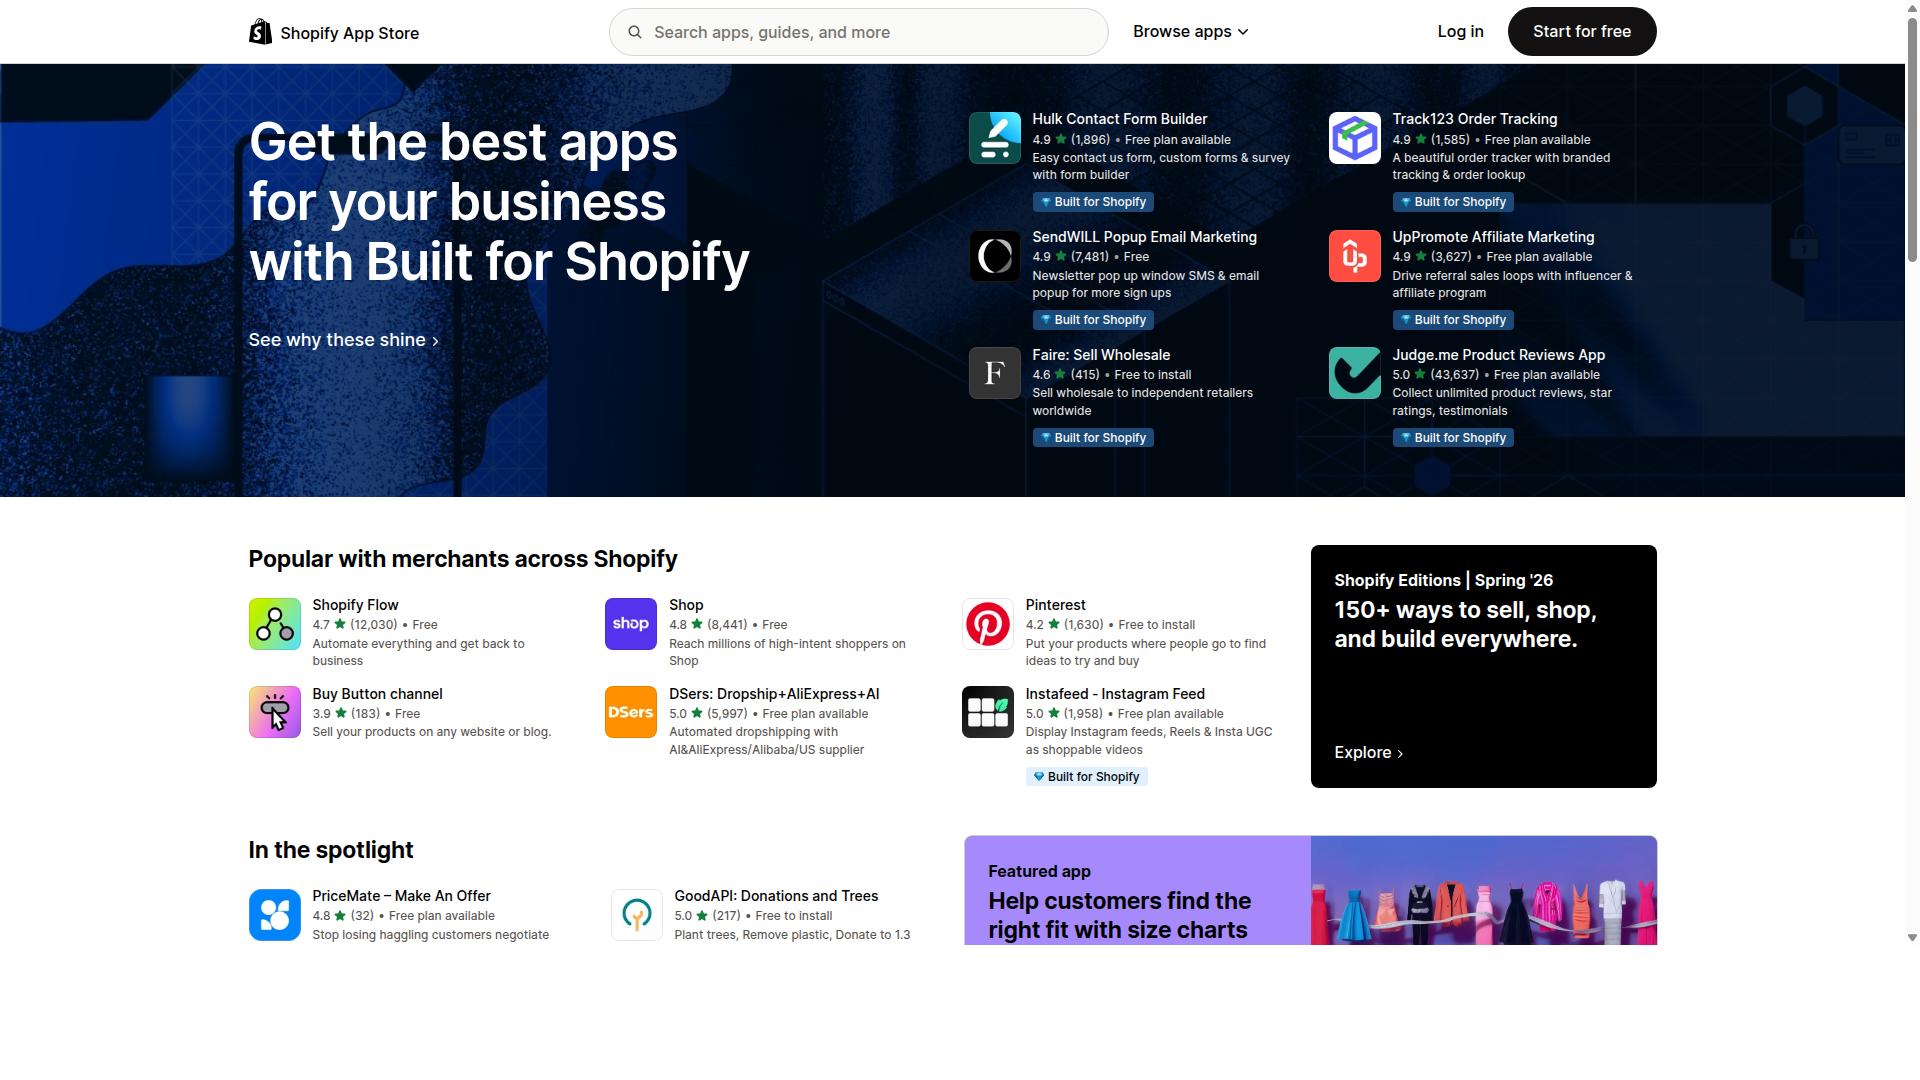Open See why these shine link
Viewport: 1920px width, 1080px height.
click(344, 340)
